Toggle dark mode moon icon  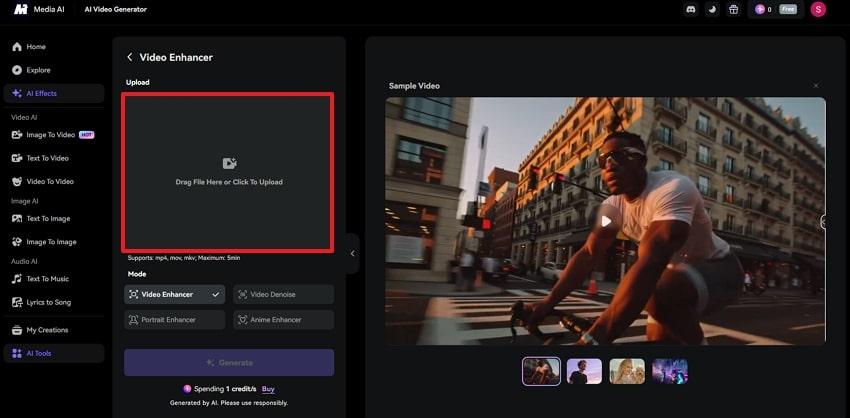pyautogui.click(x=712, y=9)
